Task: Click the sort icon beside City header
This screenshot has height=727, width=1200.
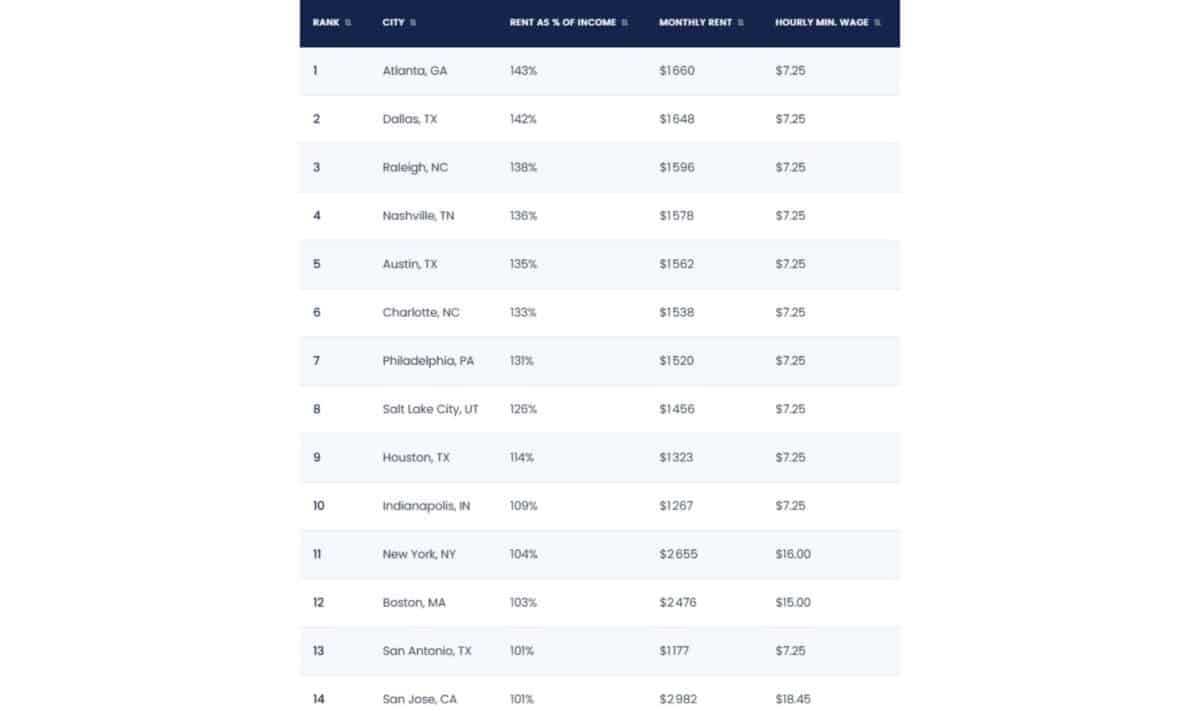Action: [413, 23]
